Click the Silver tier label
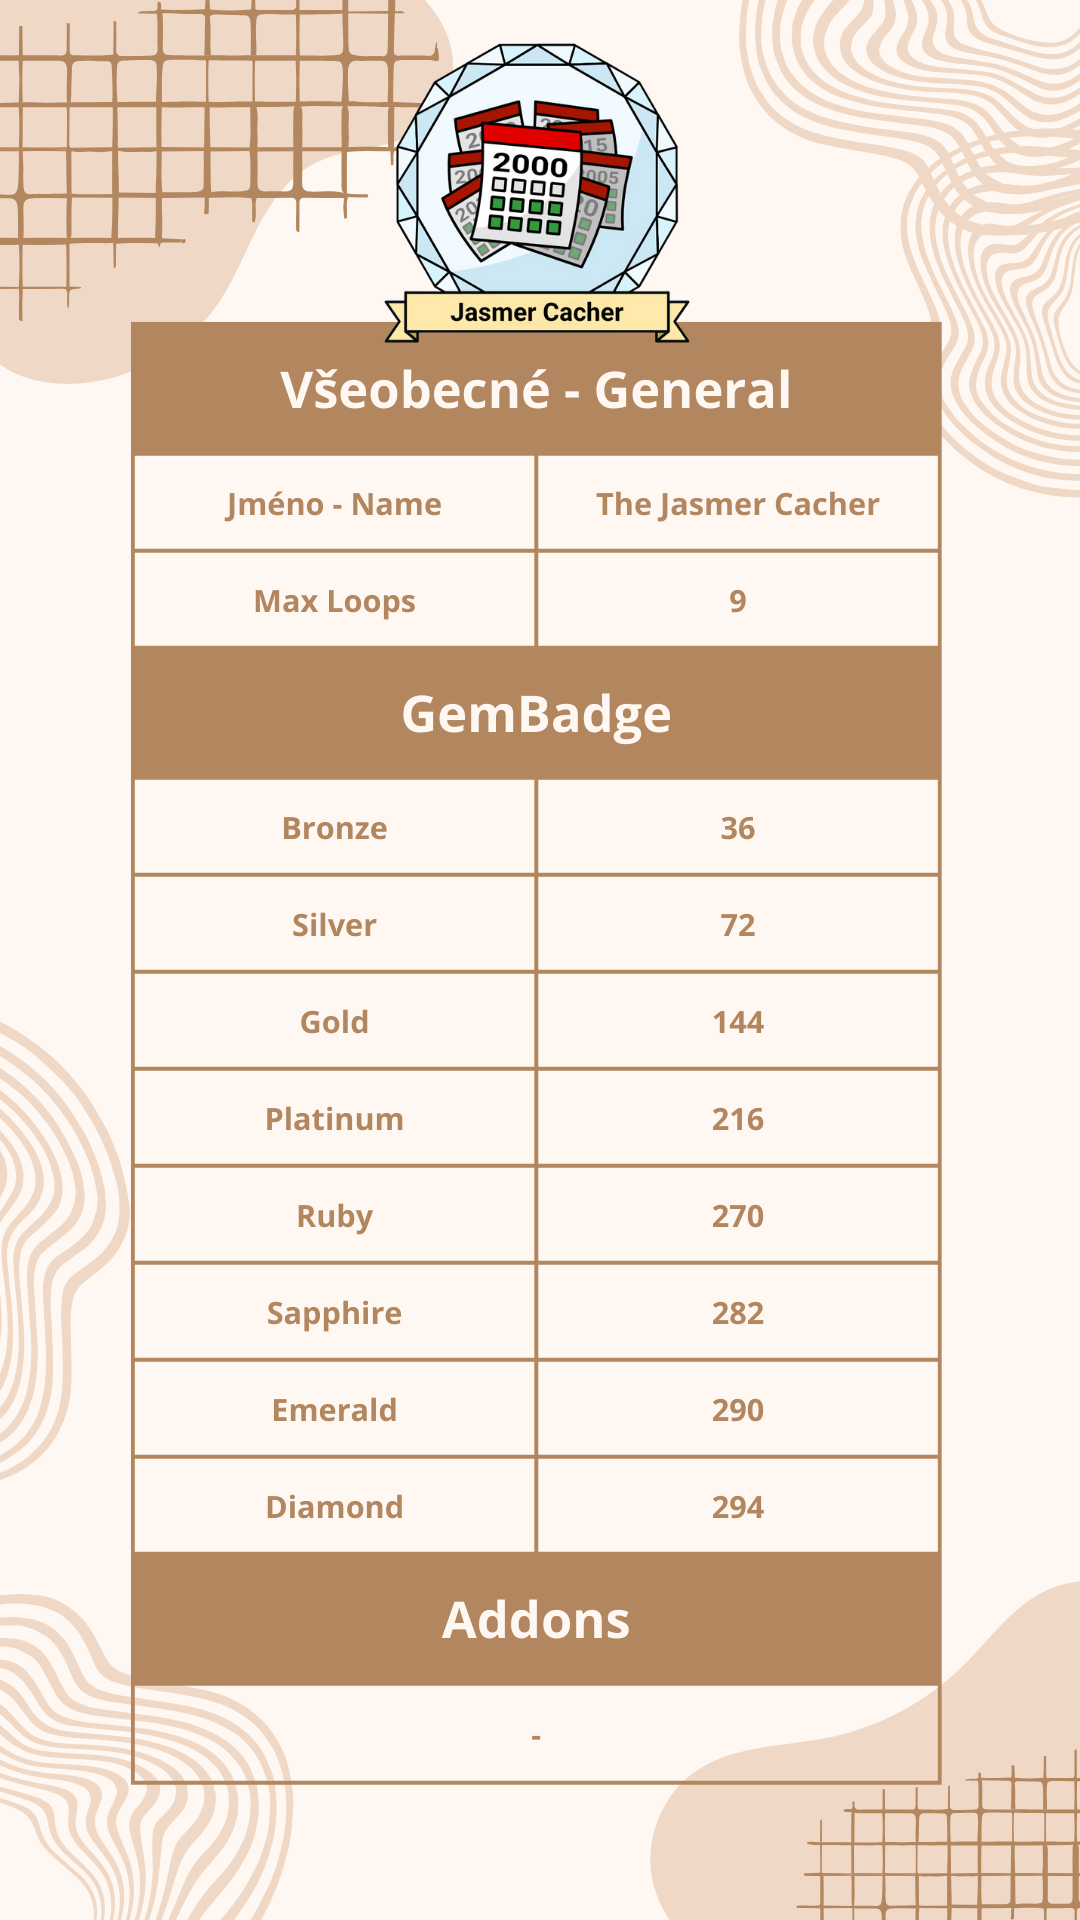Viewport: 1080px width, 1920px height. tap(334, 925)
